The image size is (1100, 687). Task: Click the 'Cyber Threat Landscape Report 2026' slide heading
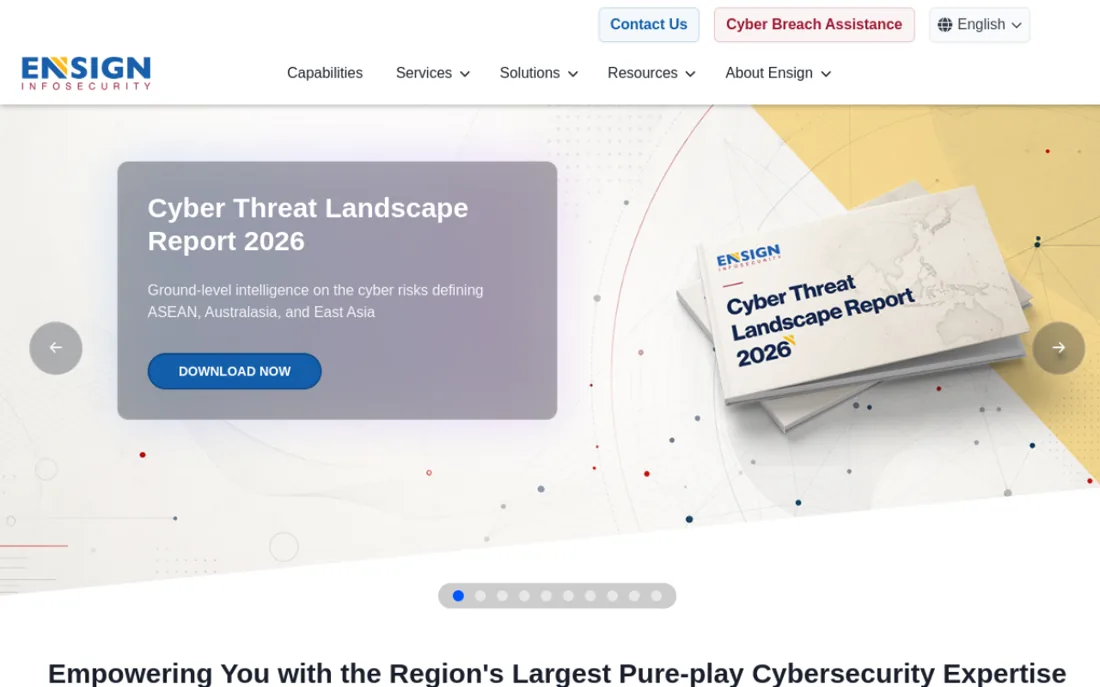[x=307, y=225]
